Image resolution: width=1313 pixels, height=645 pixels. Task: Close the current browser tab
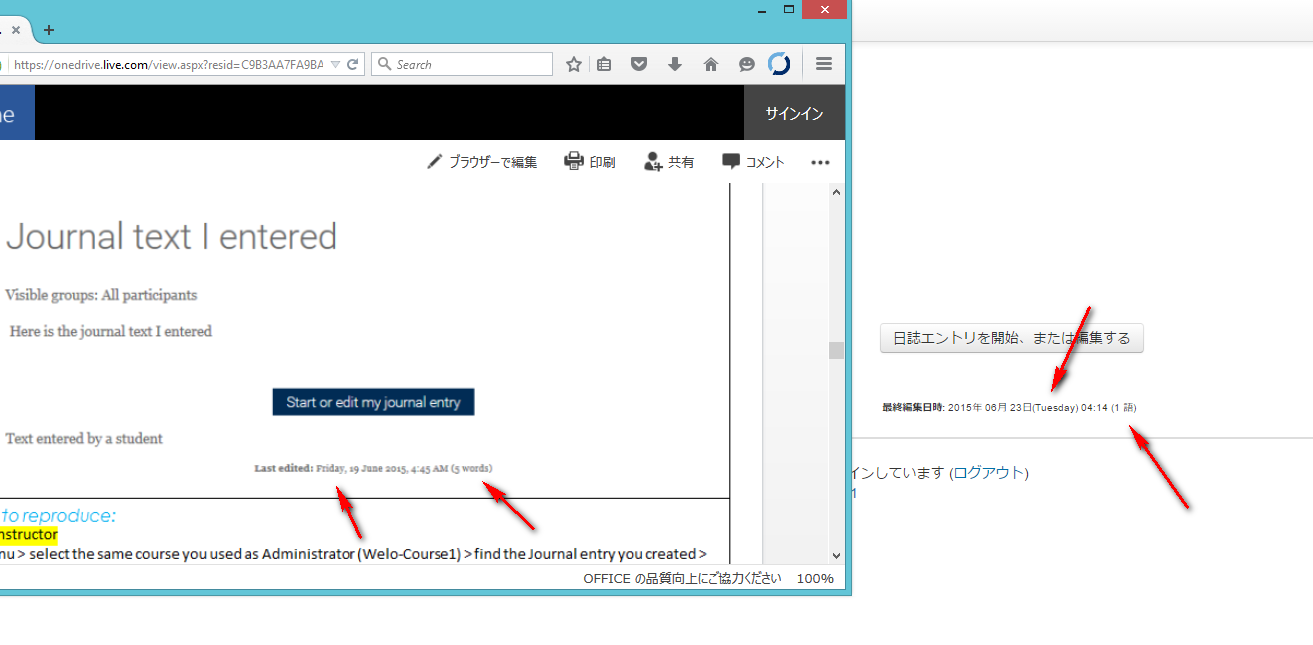pyautogui.click(x=16, y=30)
